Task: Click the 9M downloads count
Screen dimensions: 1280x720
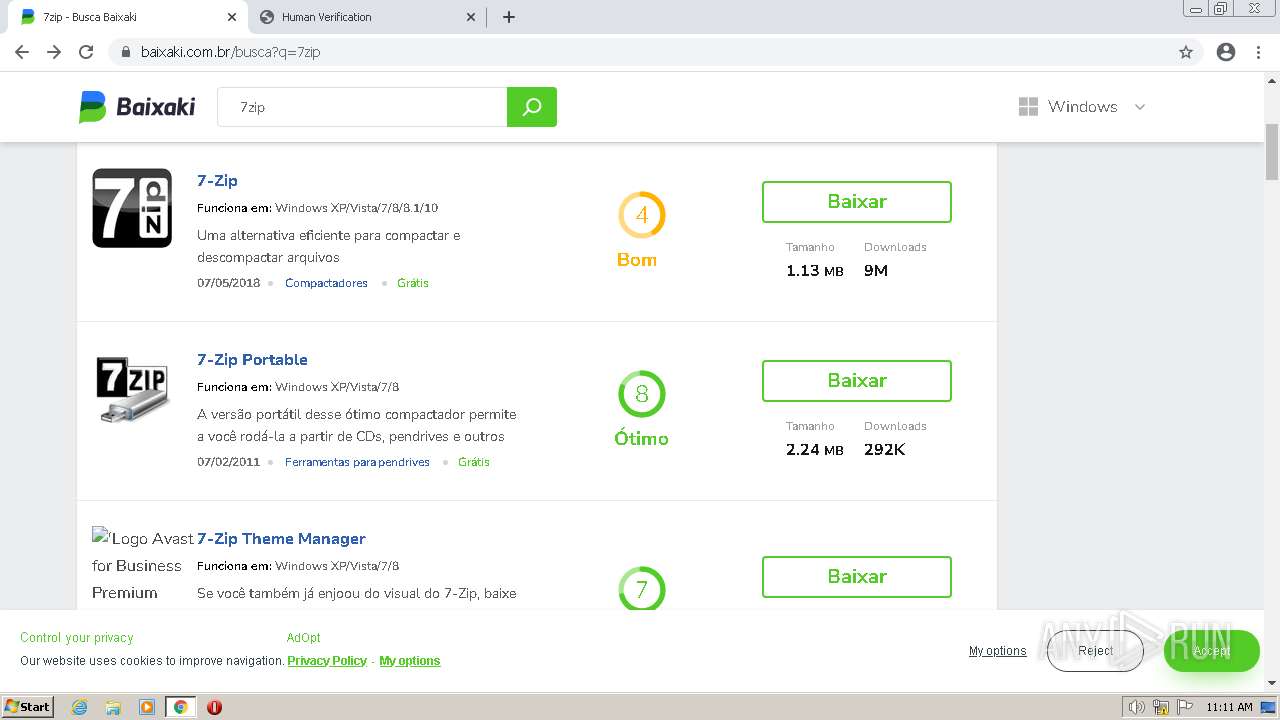Action: tap(876, 271)
